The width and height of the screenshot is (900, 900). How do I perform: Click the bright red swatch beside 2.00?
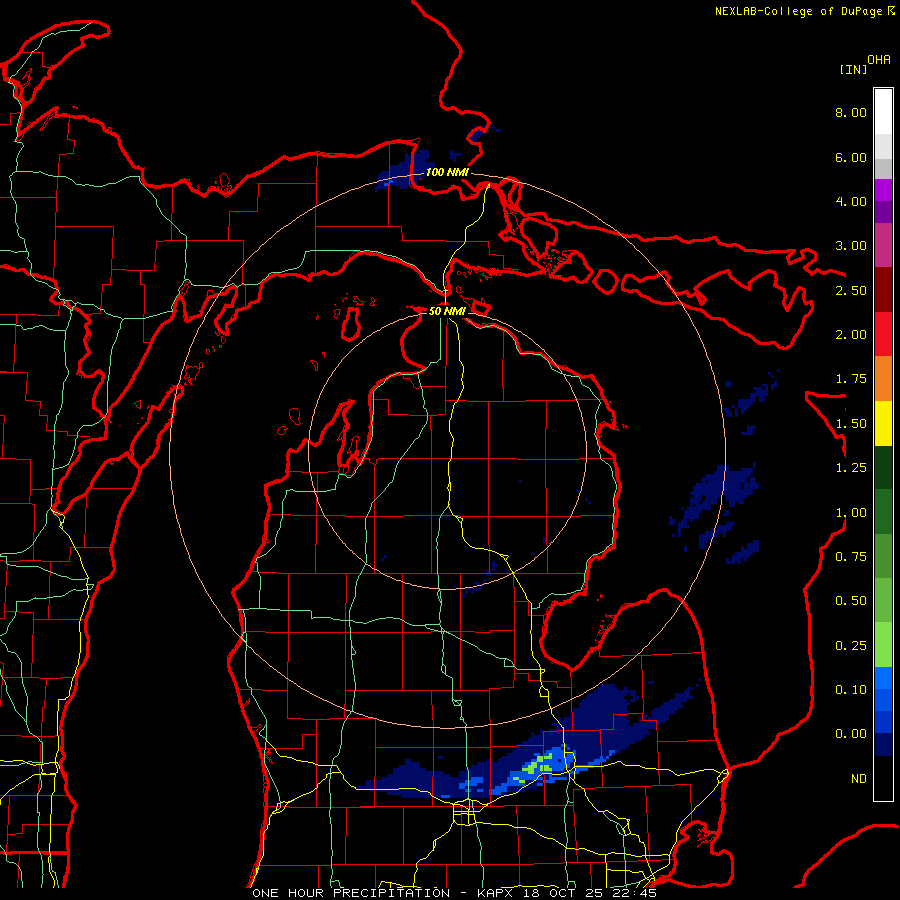click(883, 334)
